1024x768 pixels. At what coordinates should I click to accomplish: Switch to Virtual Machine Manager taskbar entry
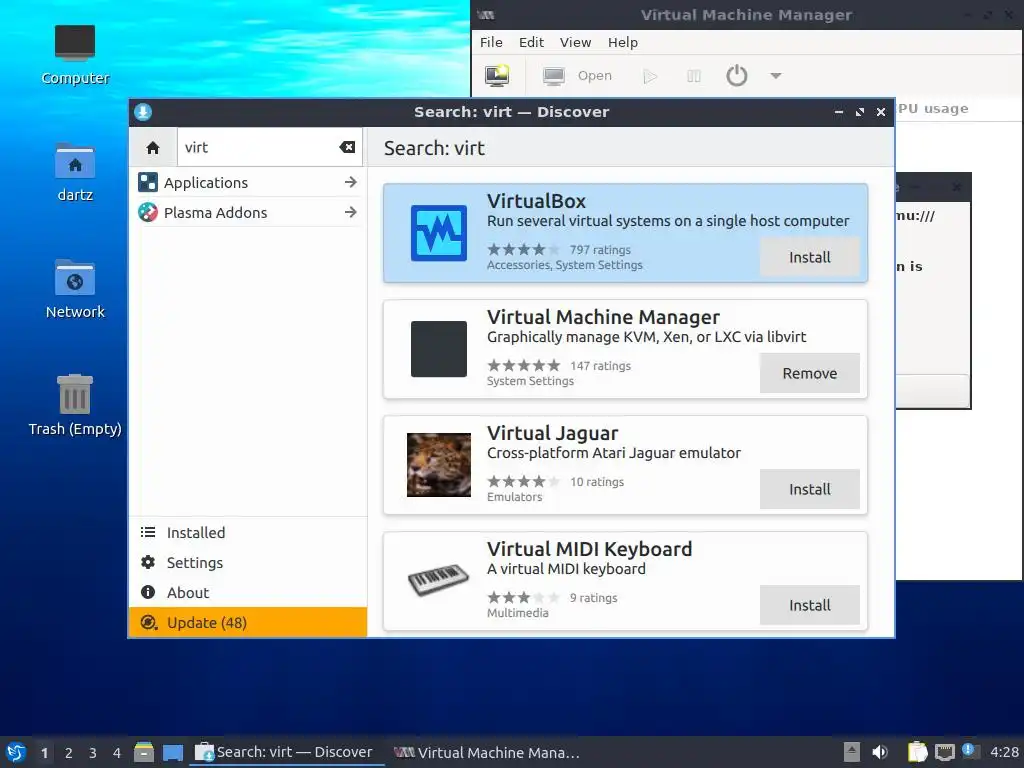pos(487,752)
